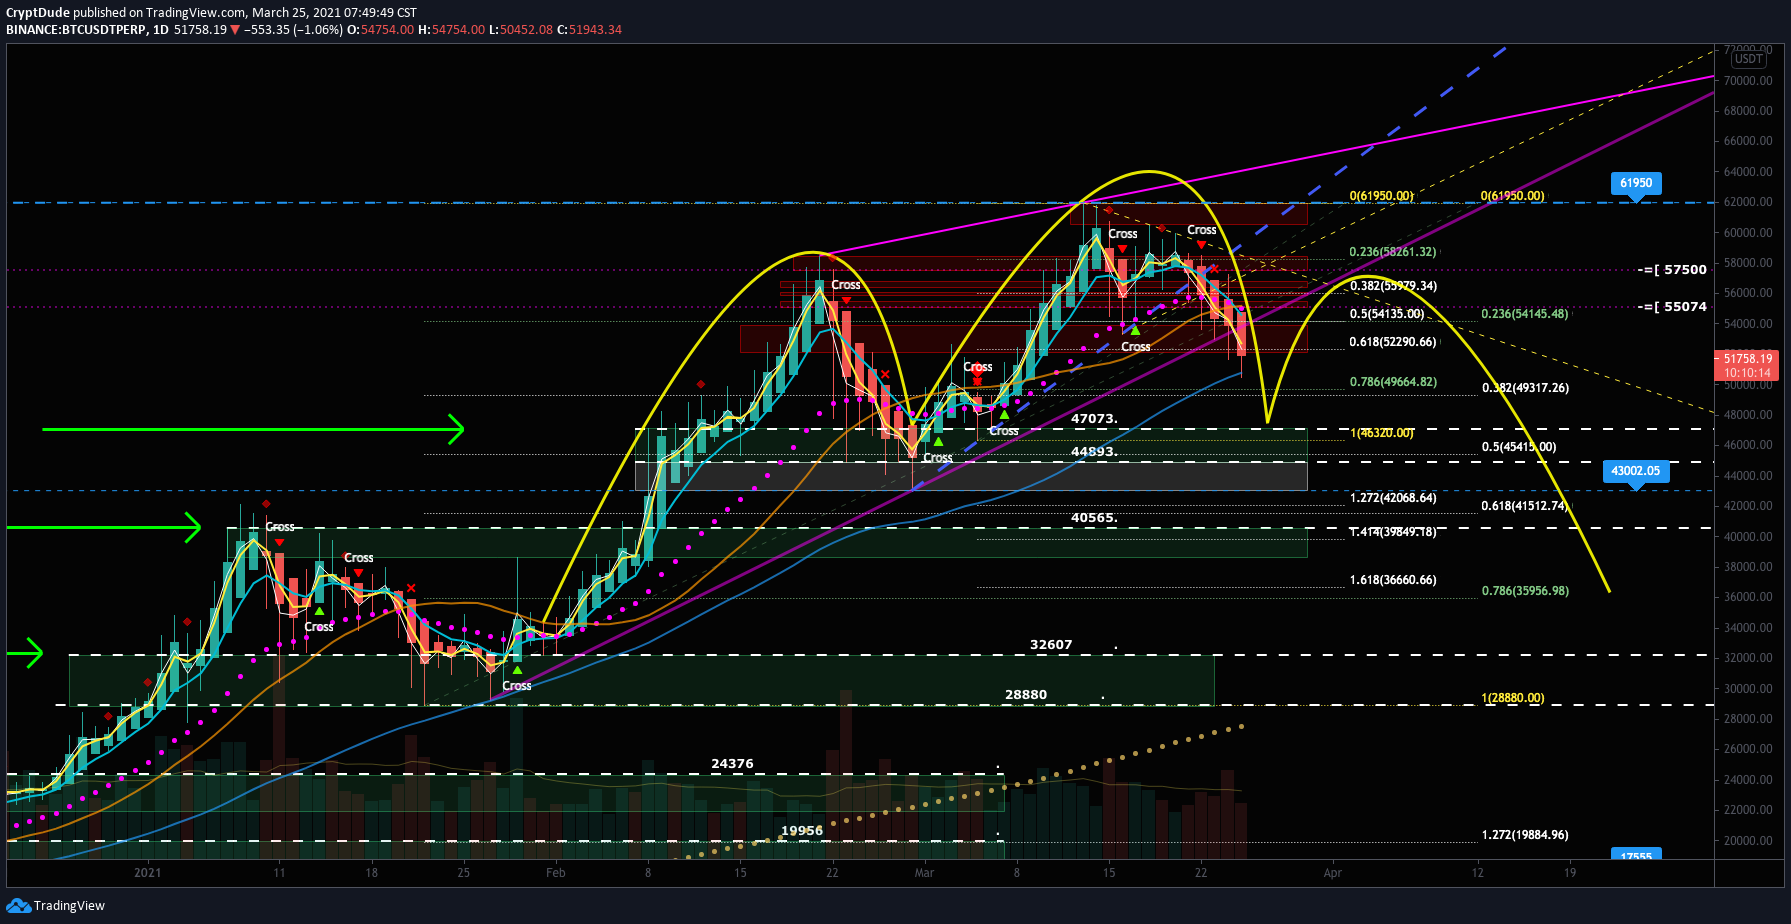Click the low value L:50452.08

pyautogui.click(x=520, y=30)
